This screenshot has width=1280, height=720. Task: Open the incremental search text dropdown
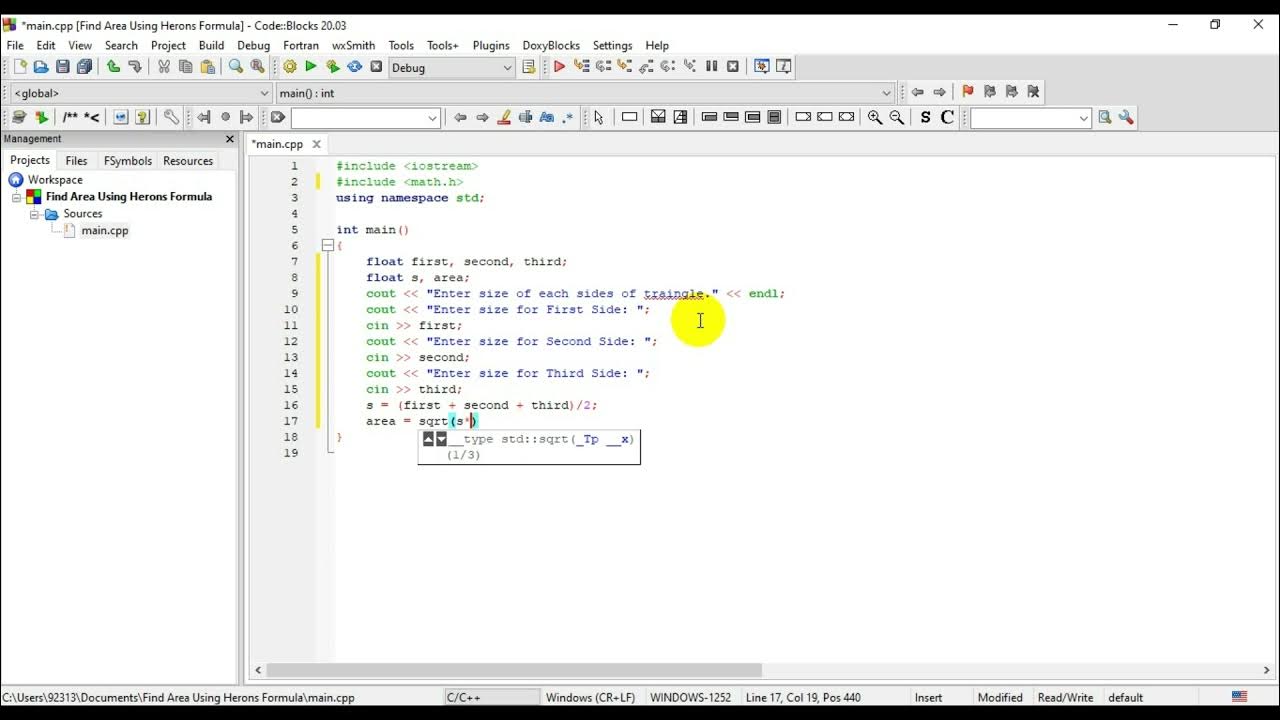[432, 118]
